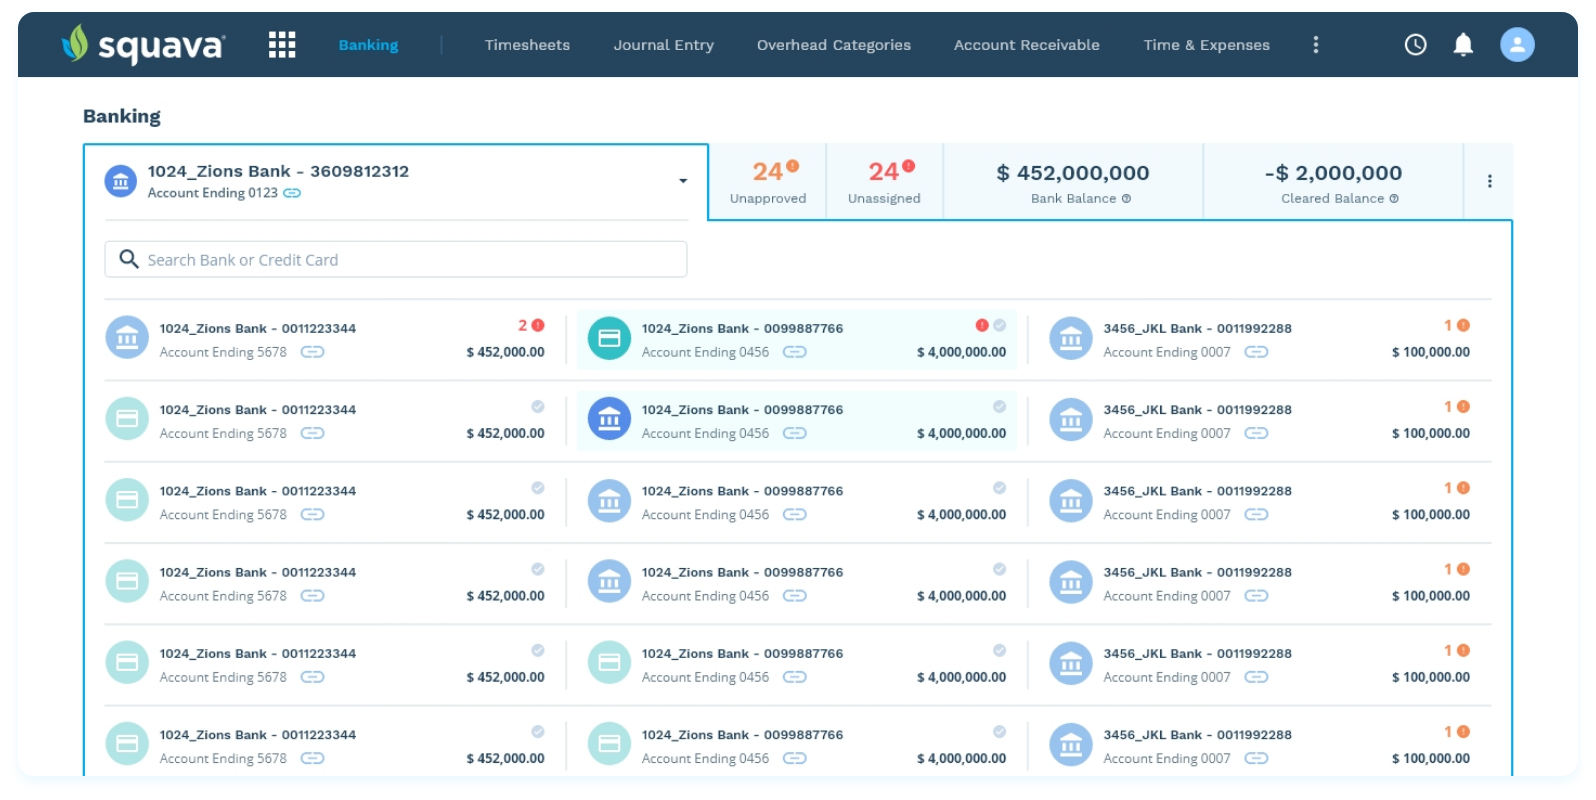Show the Cleared Balance info icon
This screenshot has width=1596, height=800.
coord(1394,198)
